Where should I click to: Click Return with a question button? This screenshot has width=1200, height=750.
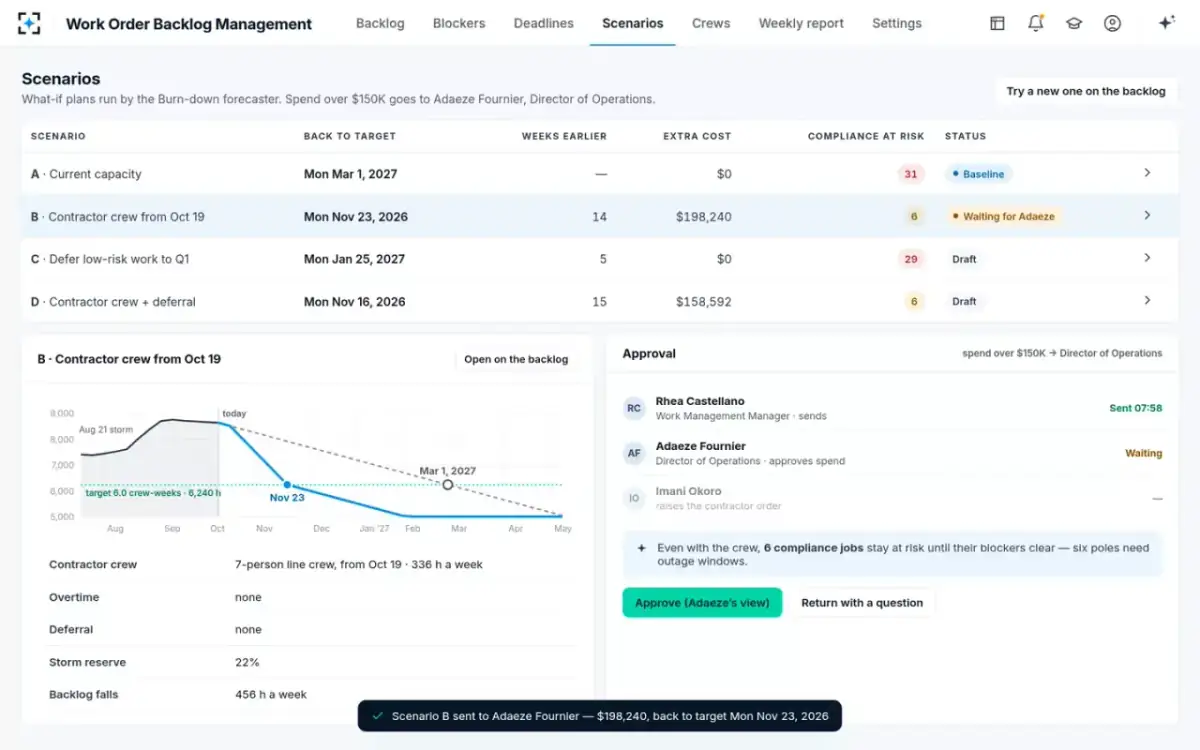click(862, 603)
